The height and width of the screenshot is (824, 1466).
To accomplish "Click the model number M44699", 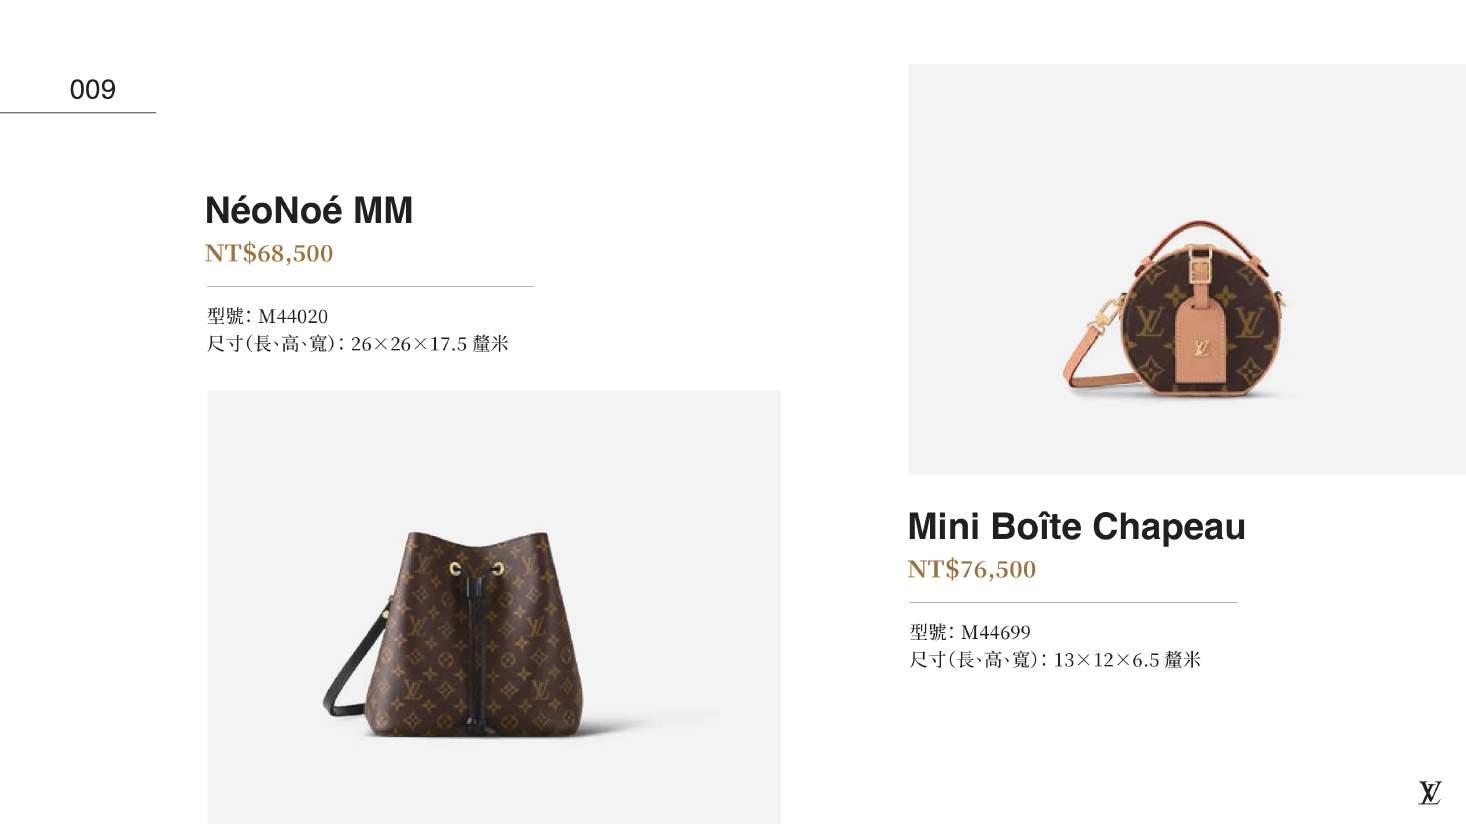I will 995,632.
